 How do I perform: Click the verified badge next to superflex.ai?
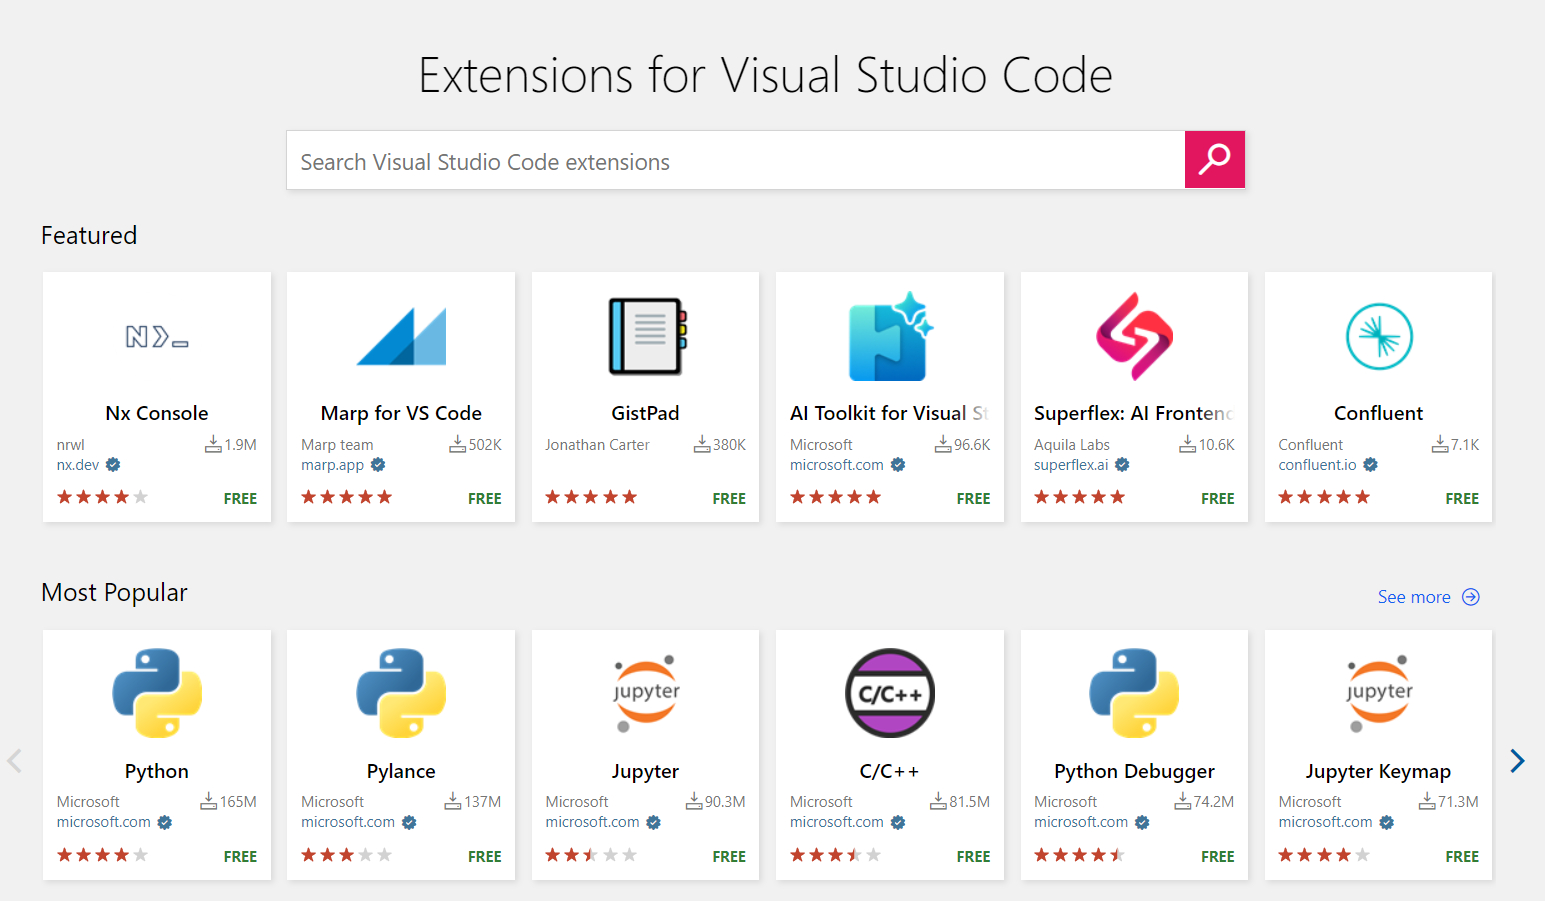(x=1122, y=465)
